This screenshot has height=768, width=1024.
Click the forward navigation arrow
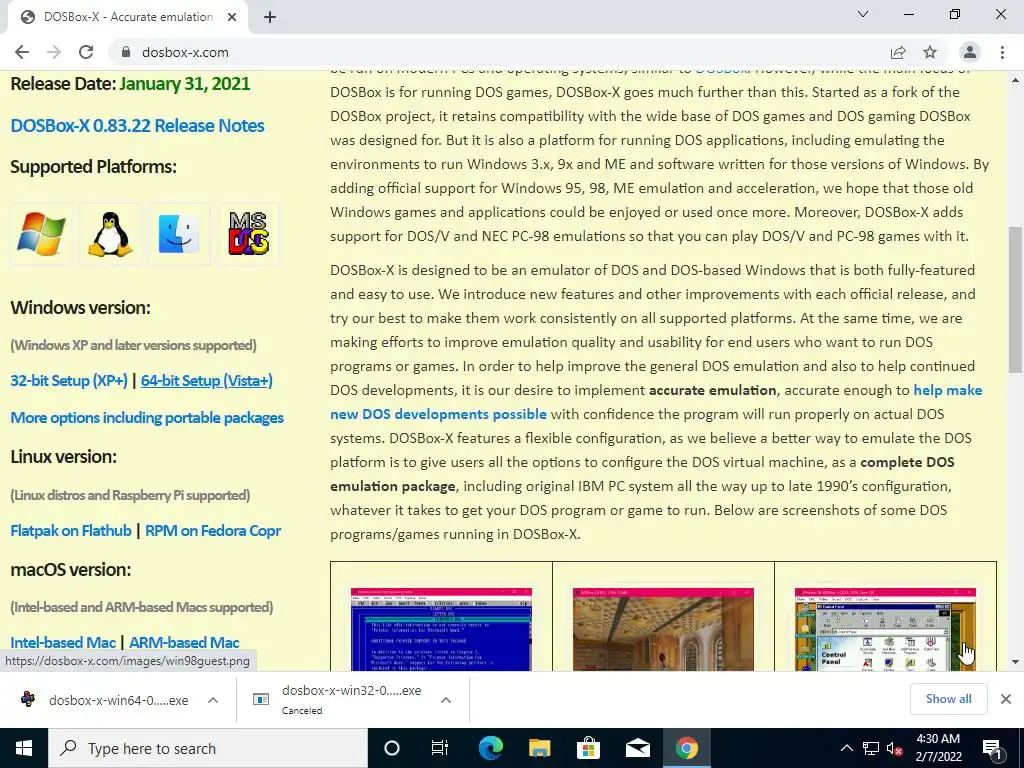tap(54, 52)
